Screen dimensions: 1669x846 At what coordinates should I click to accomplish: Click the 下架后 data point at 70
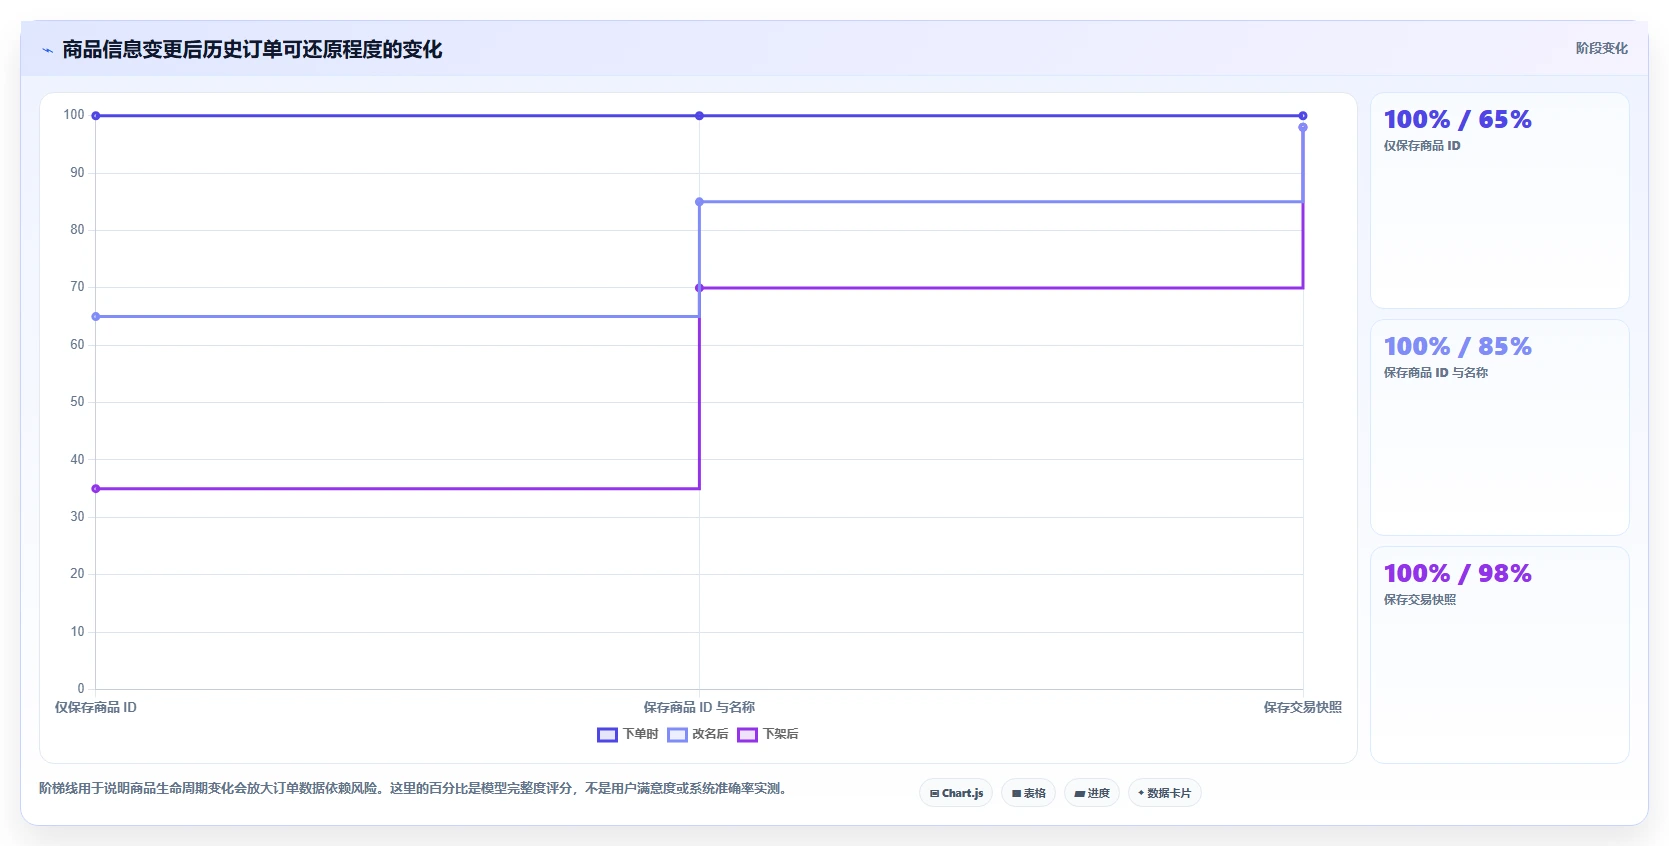[699, 288]
